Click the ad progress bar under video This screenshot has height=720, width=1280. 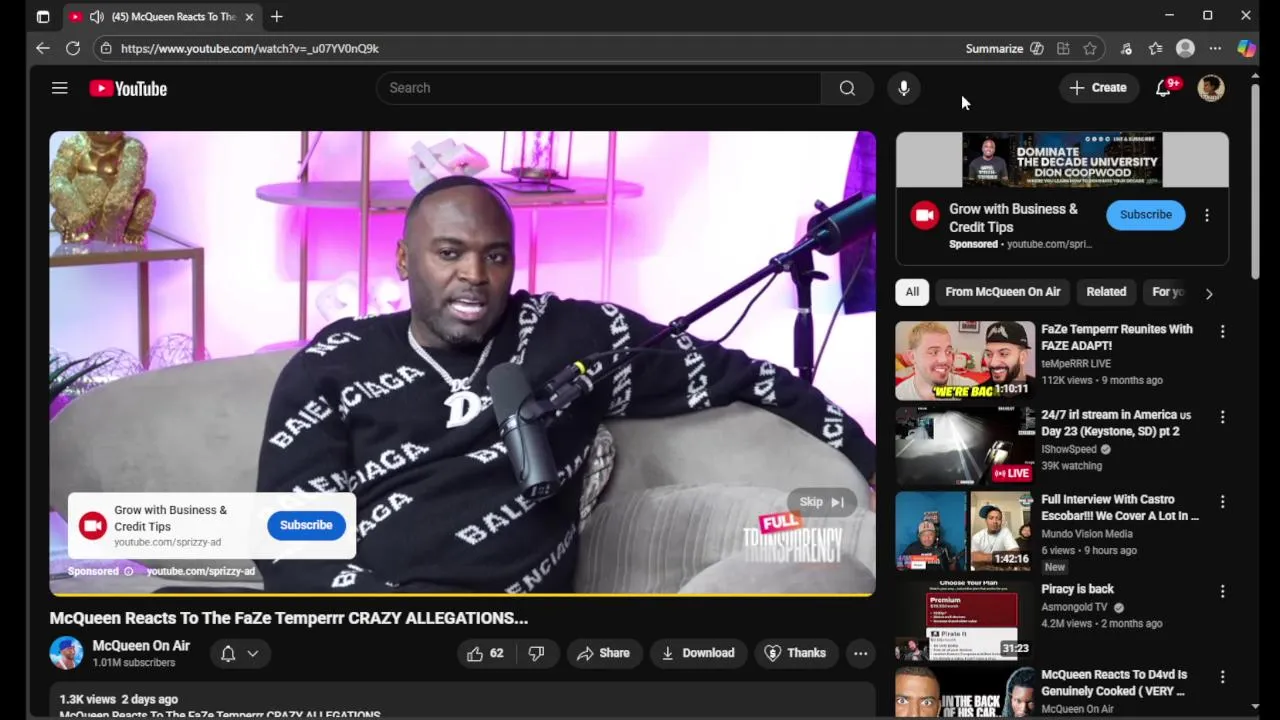pos(462,595)
